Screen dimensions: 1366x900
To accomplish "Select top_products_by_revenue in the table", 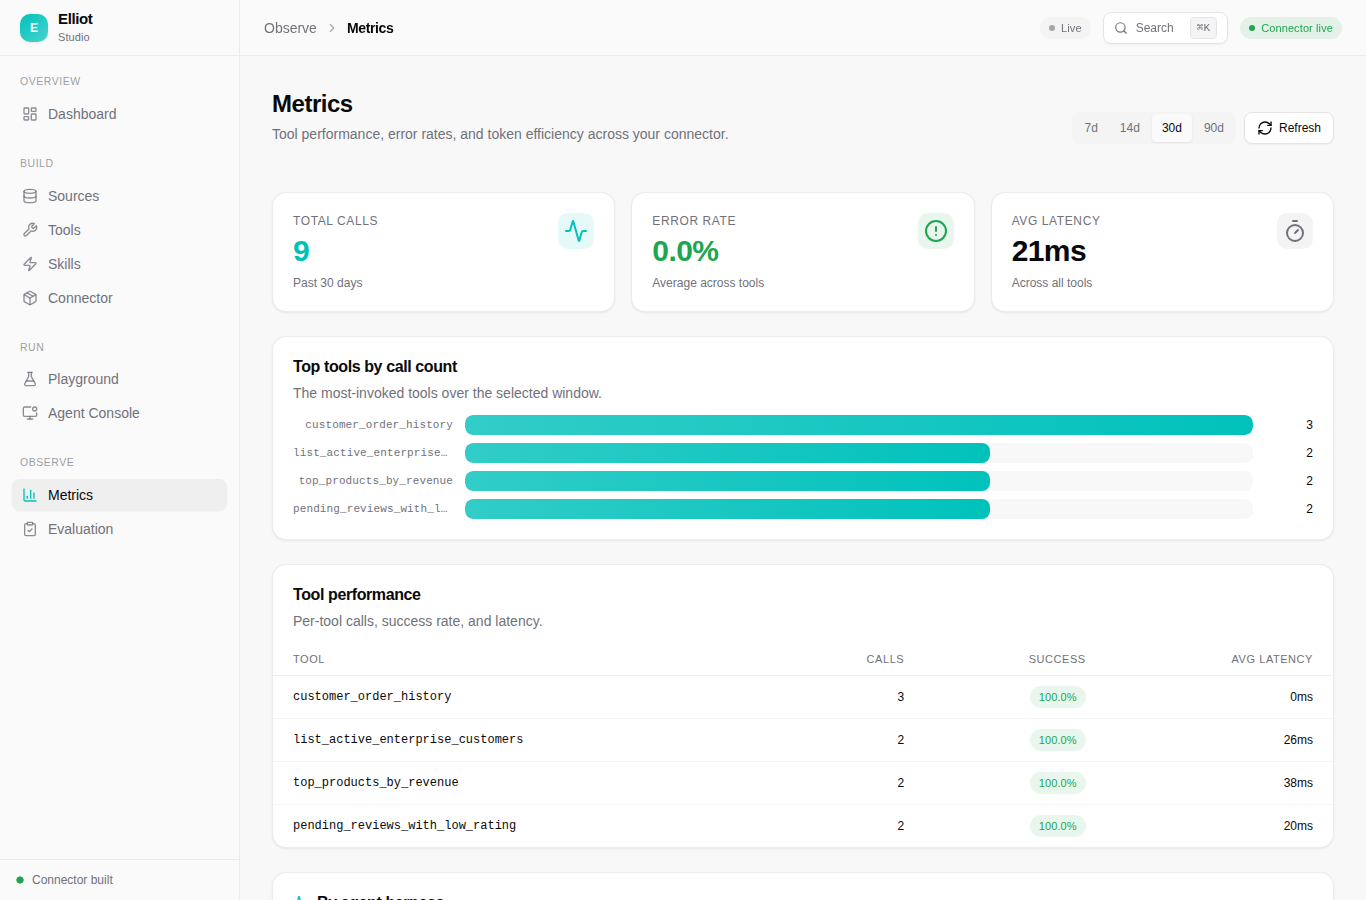I will [376, 782].
